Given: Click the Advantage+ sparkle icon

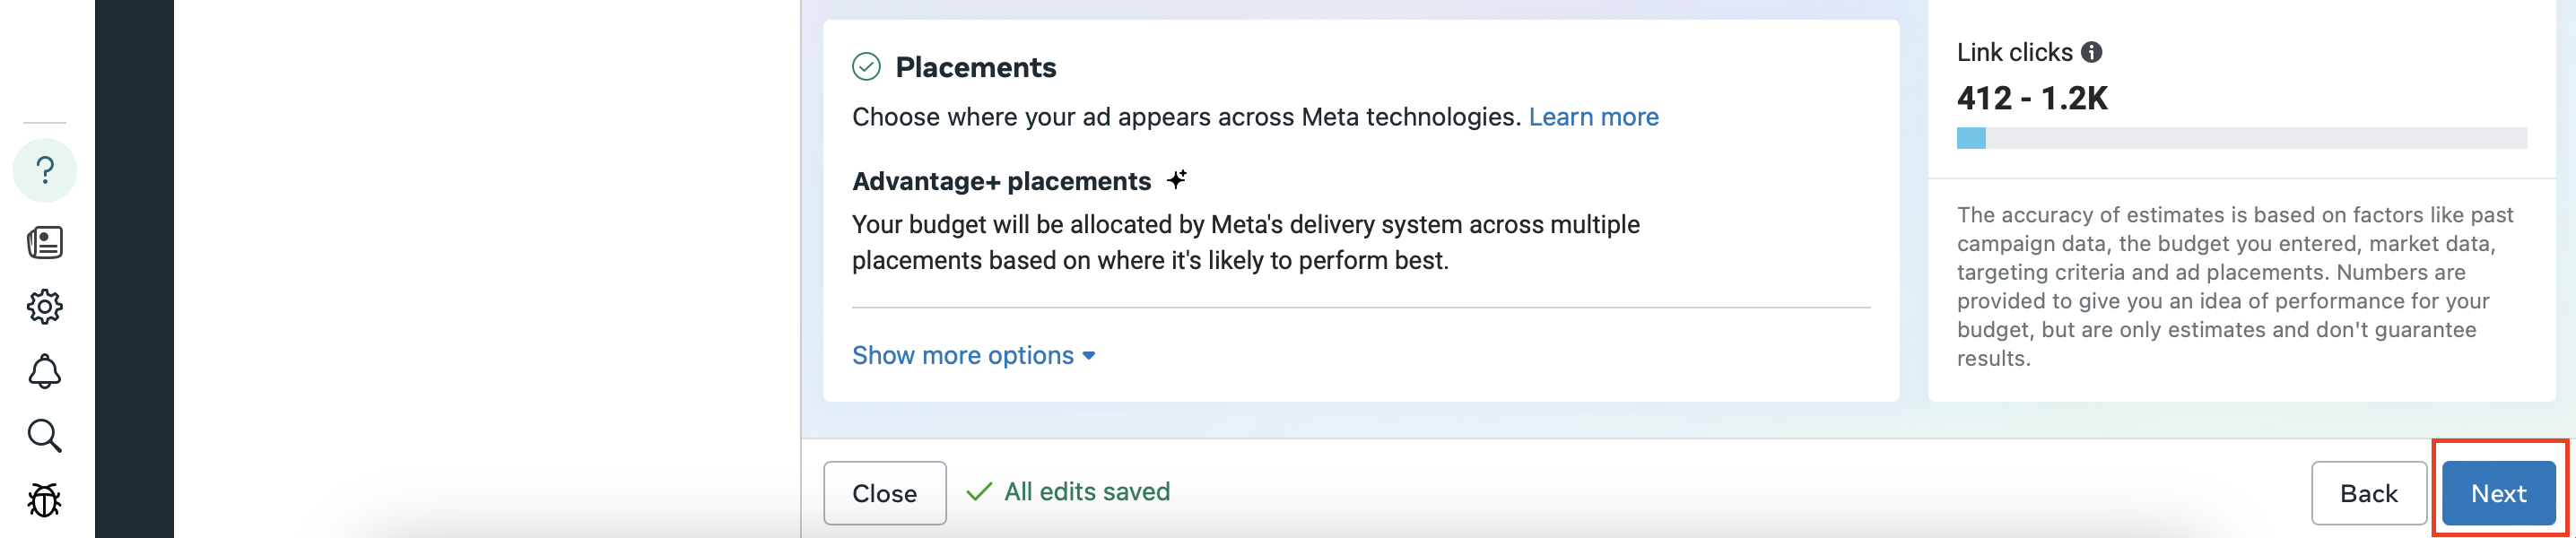Looking at the screenshot, I should (x=1177, y=180).
